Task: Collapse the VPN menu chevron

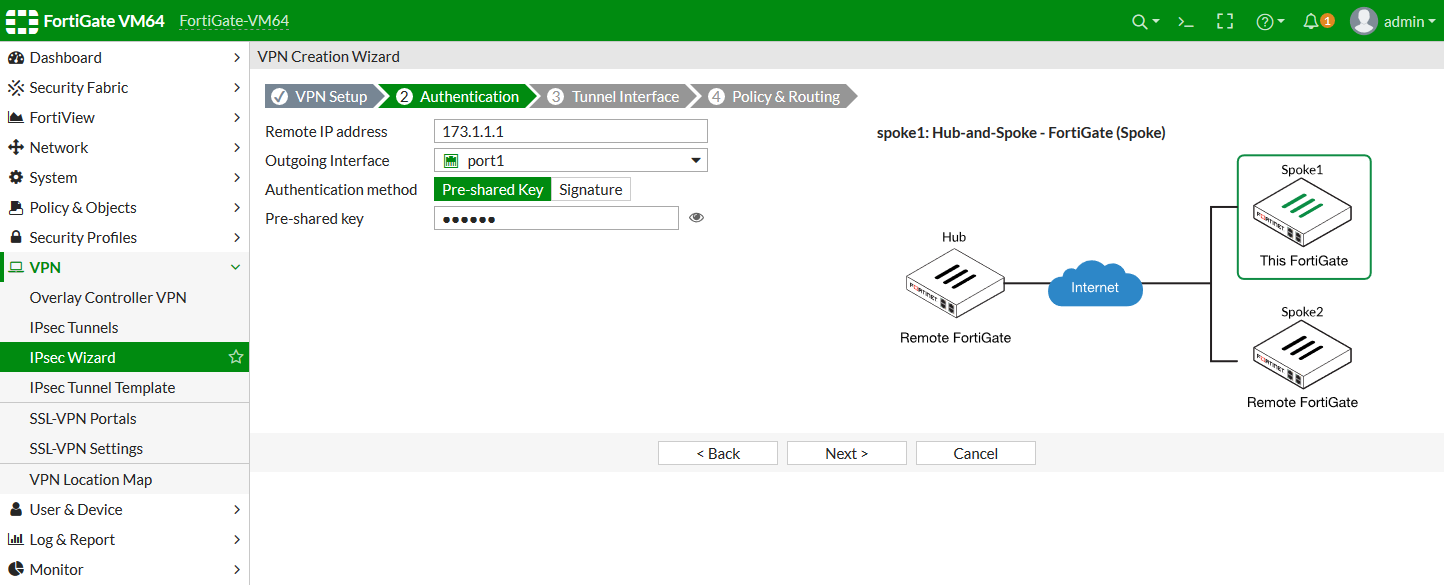Action: point(236,268)
